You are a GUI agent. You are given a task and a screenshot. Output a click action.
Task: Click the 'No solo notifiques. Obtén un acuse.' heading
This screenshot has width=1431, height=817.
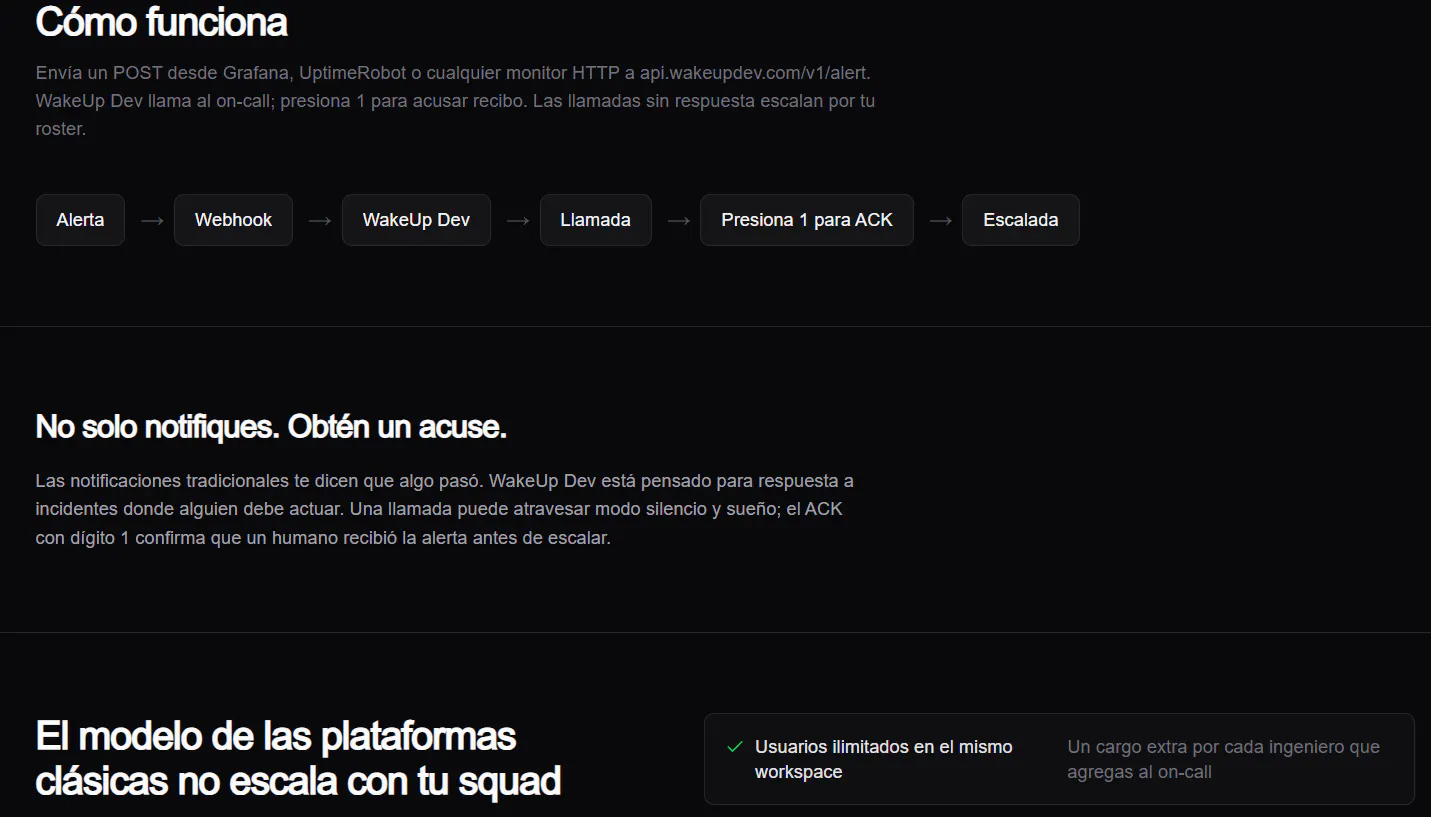pos(271,427)
